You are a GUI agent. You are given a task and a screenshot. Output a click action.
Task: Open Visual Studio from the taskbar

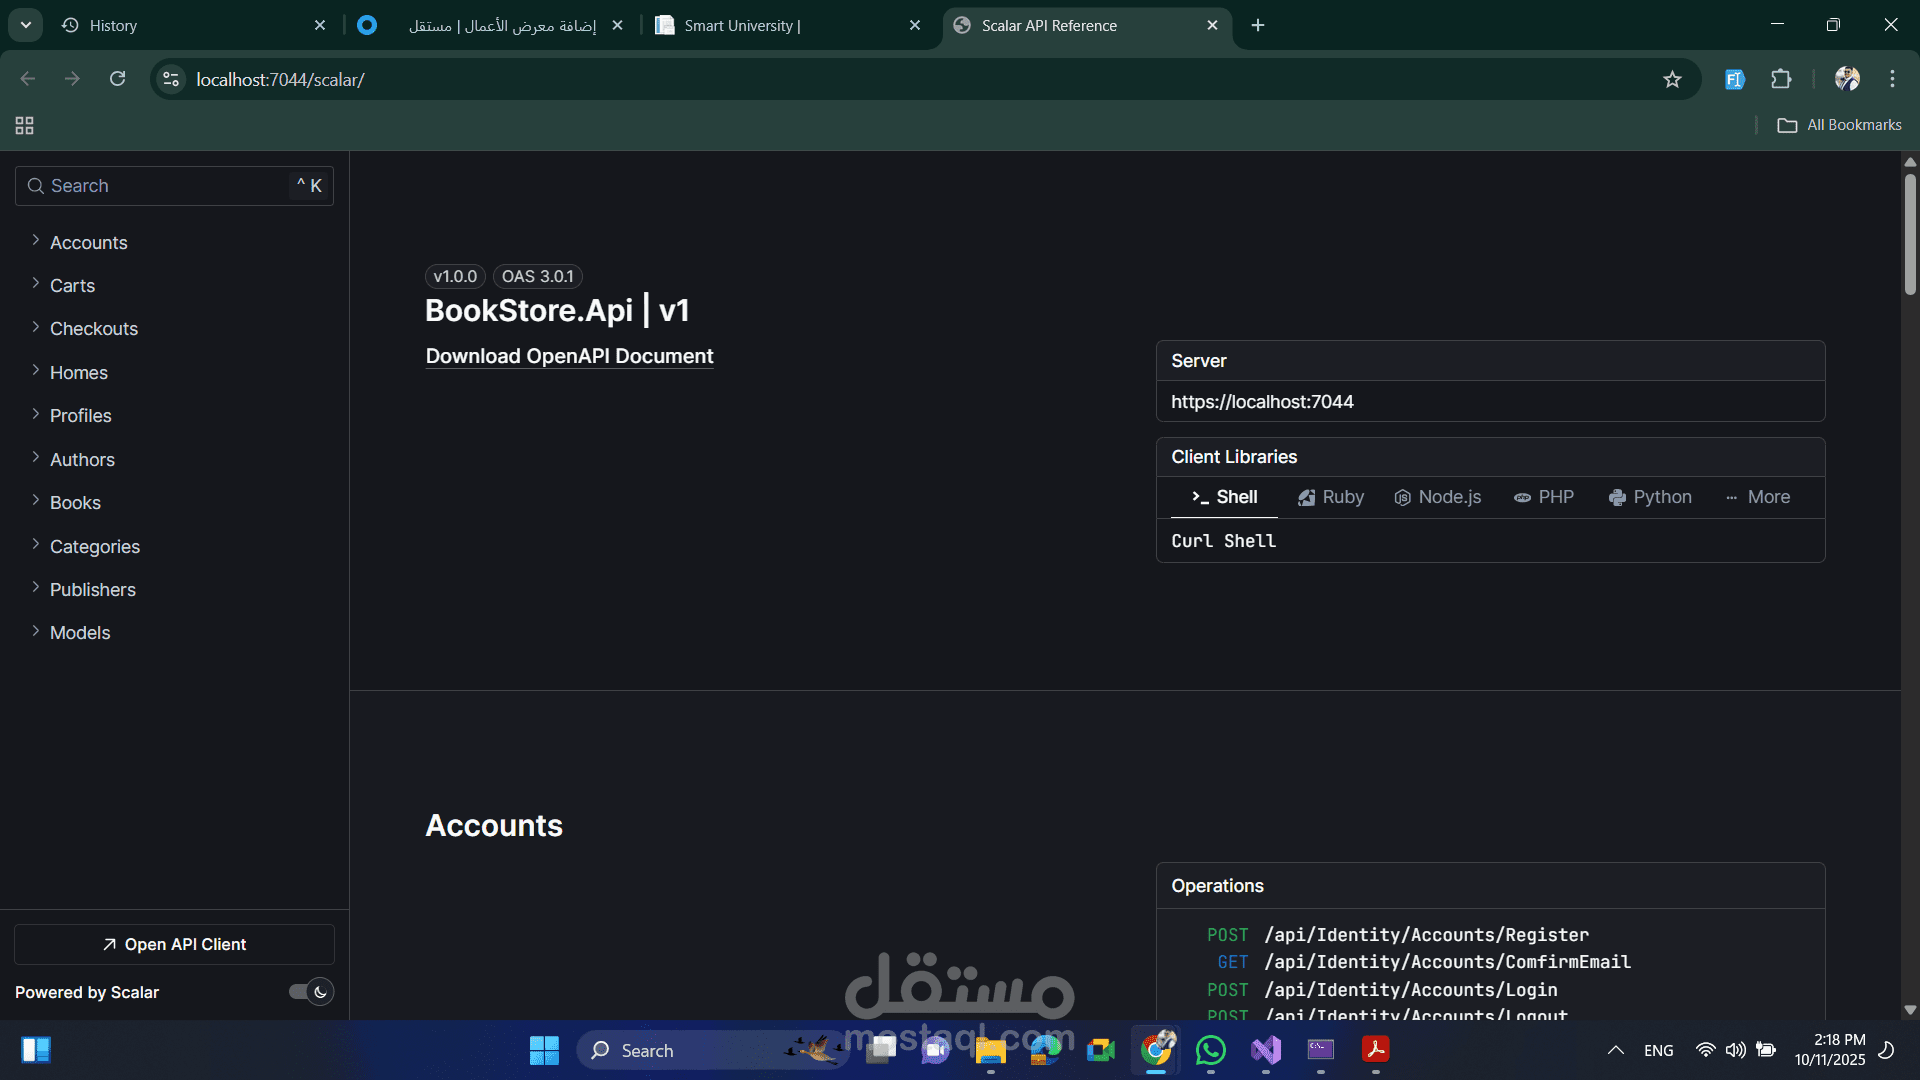point(1266,1050)
